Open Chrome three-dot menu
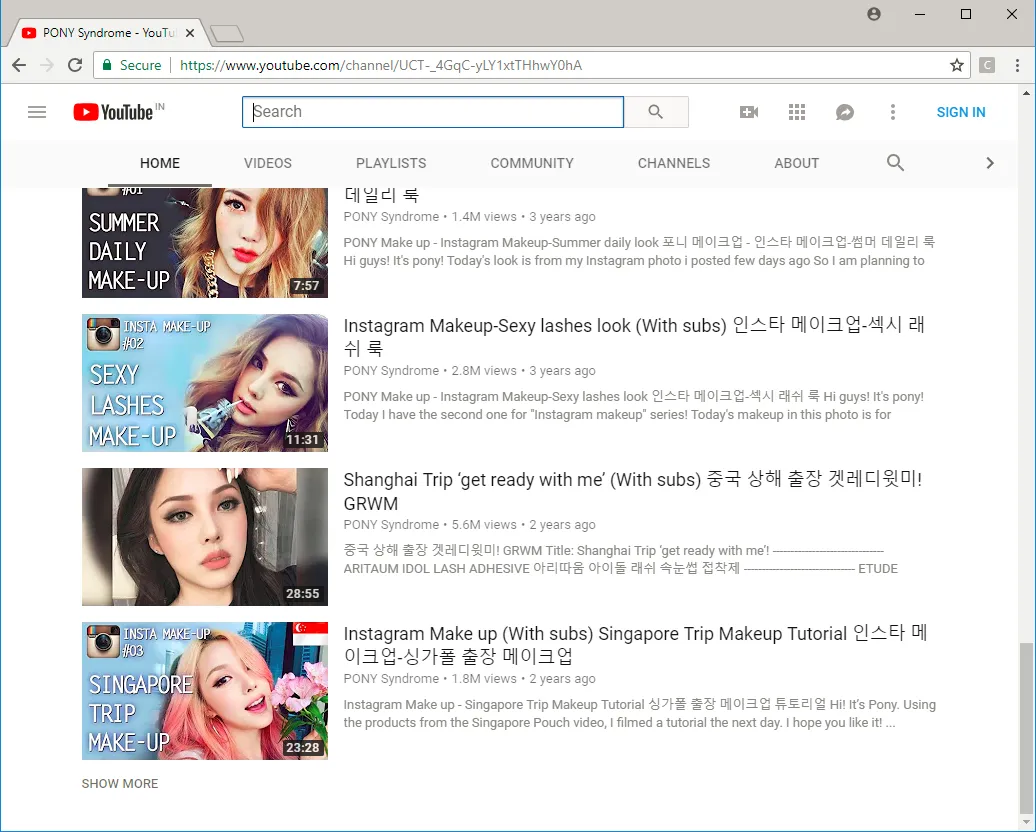Screen dimensions: 1036x832 pyautogui.click(x=1017, y=65)
